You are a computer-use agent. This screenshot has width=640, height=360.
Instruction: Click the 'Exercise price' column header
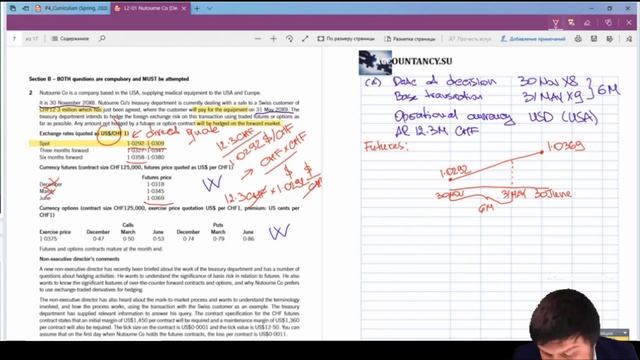pyautogui.click(x=55, y=232)
